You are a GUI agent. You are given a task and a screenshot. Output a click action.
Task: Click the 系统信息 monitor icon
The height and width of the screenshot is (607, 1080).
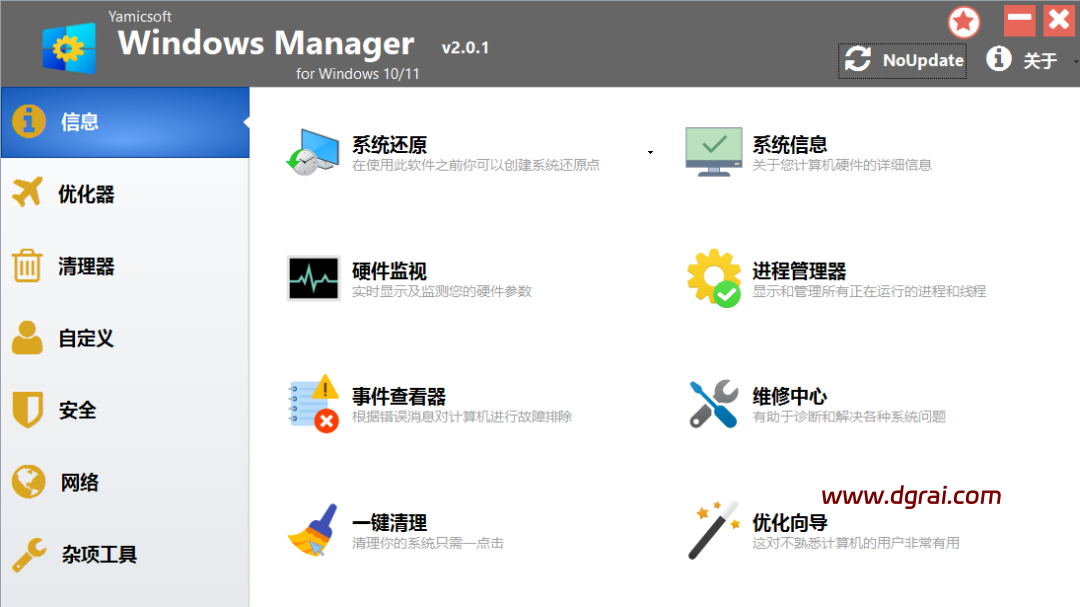[714, 152]
